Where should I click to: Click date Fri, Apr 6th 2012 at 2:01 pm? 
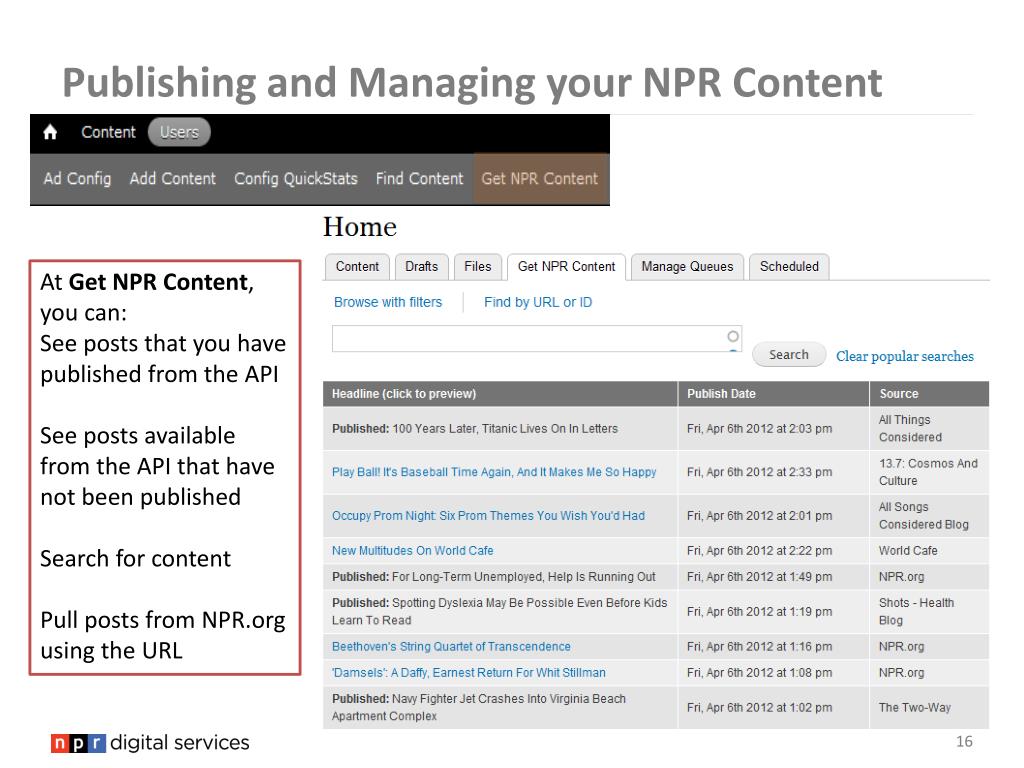tap(760, 516)
